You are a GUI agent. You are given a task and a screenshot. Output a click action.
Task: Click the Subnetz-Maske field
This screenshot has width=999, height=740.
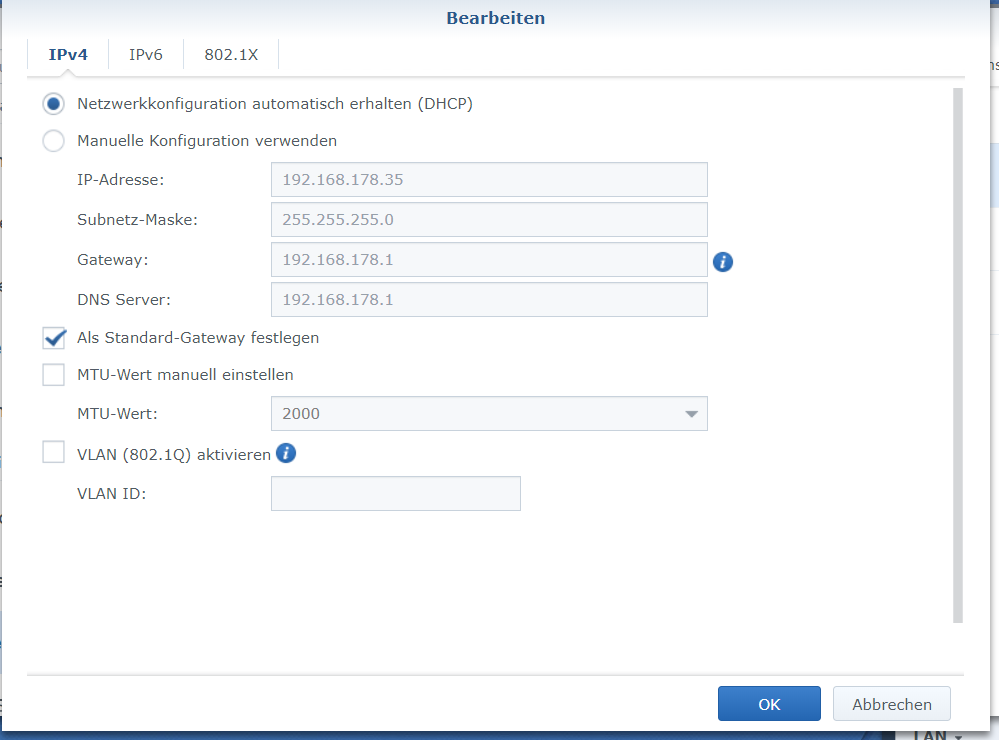[489, 220]
